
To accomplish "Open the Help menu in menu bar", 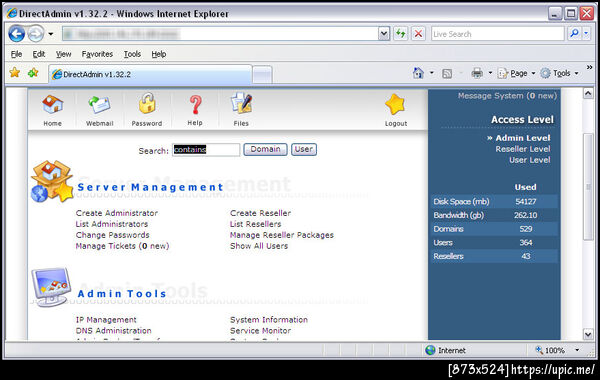I will 159,54.
